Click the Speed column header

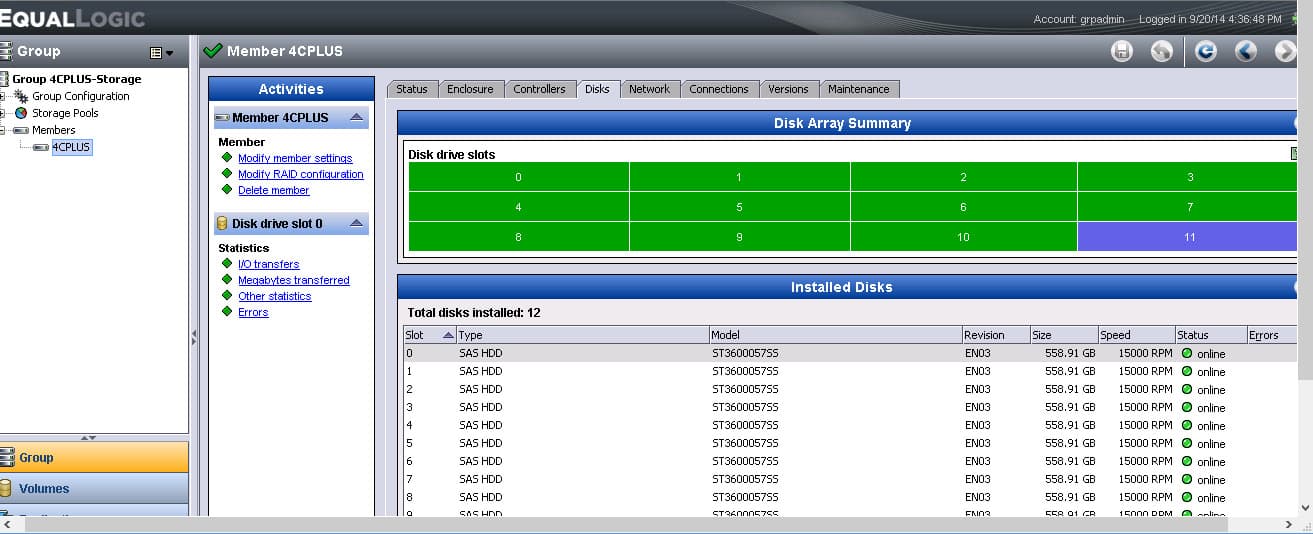pos(1135,335)
